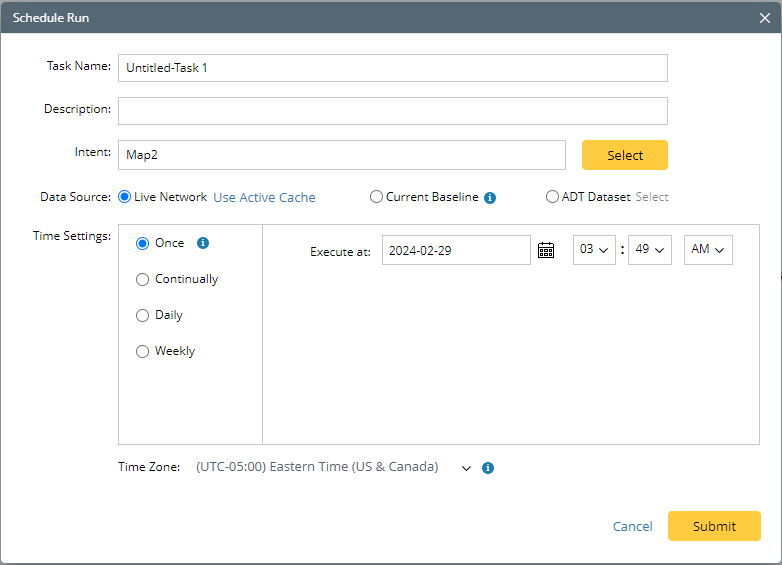Choose the Daily schedule option

pyautogui.click(x=143, y=315)
